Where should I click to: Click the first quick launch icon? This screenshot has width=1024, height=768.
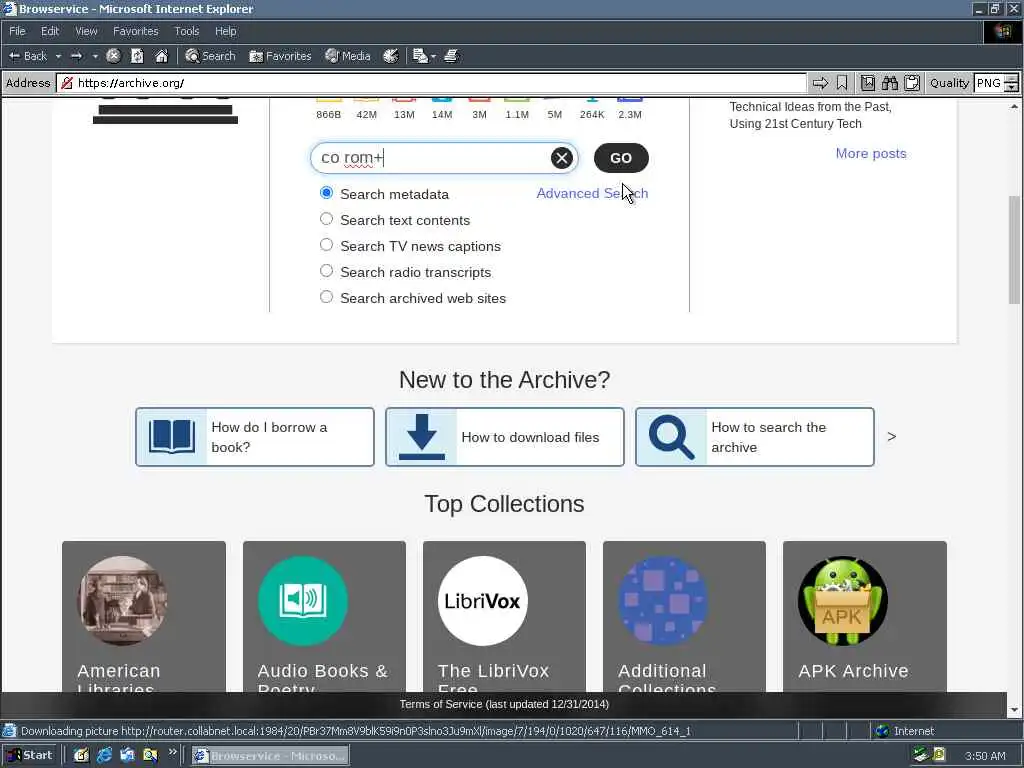(81, 756)
